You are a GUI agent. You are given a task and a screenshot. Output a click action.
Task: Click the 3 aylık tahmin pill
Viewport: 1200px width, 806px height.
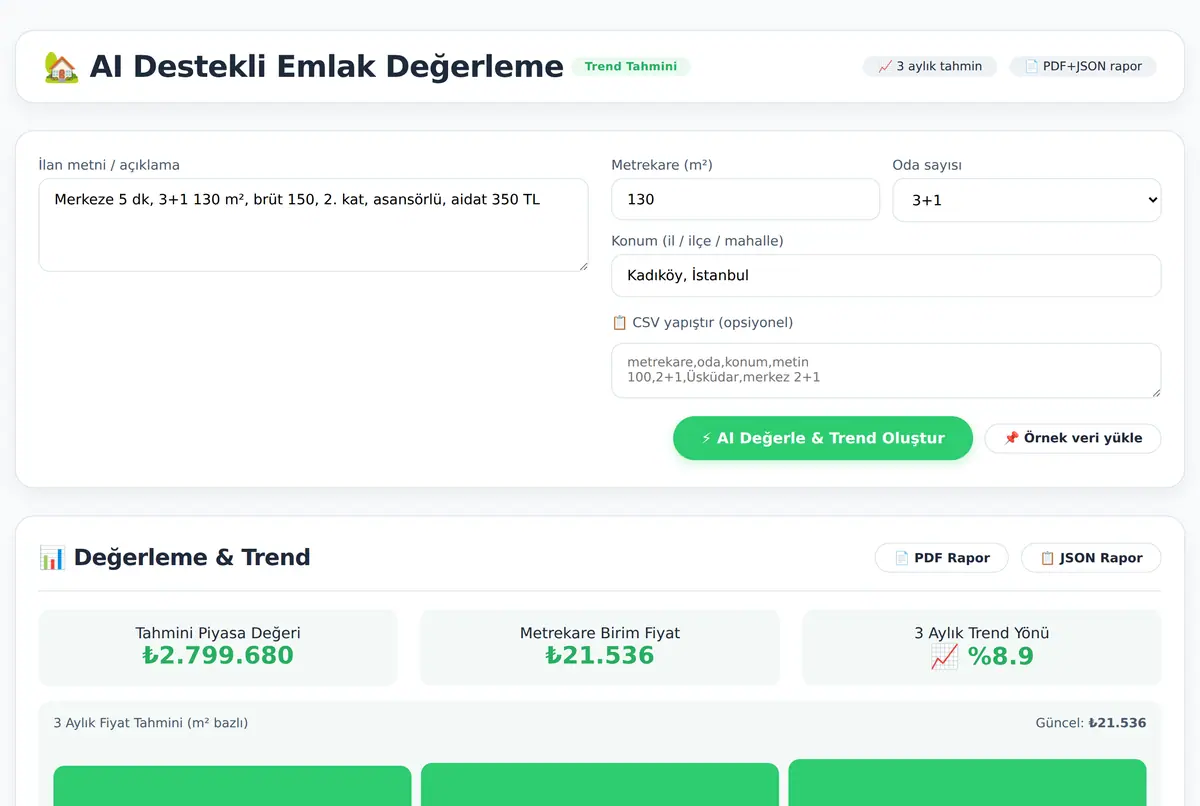(930, 66)
